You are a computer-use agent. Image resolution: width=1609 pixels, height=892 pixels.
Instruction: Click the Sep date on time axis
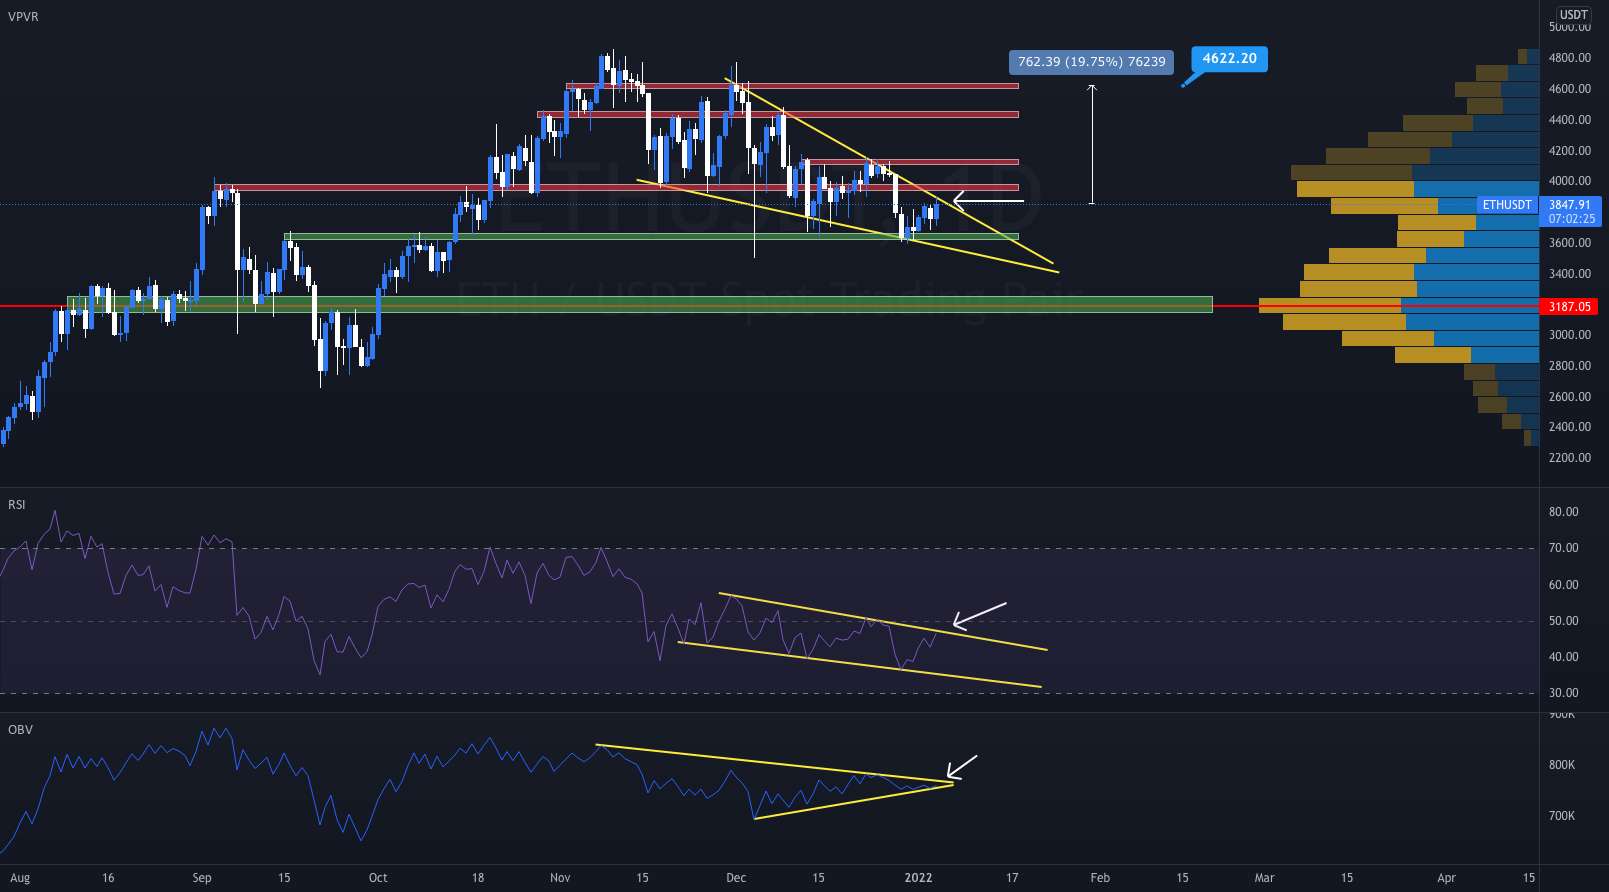click(202, 878)
